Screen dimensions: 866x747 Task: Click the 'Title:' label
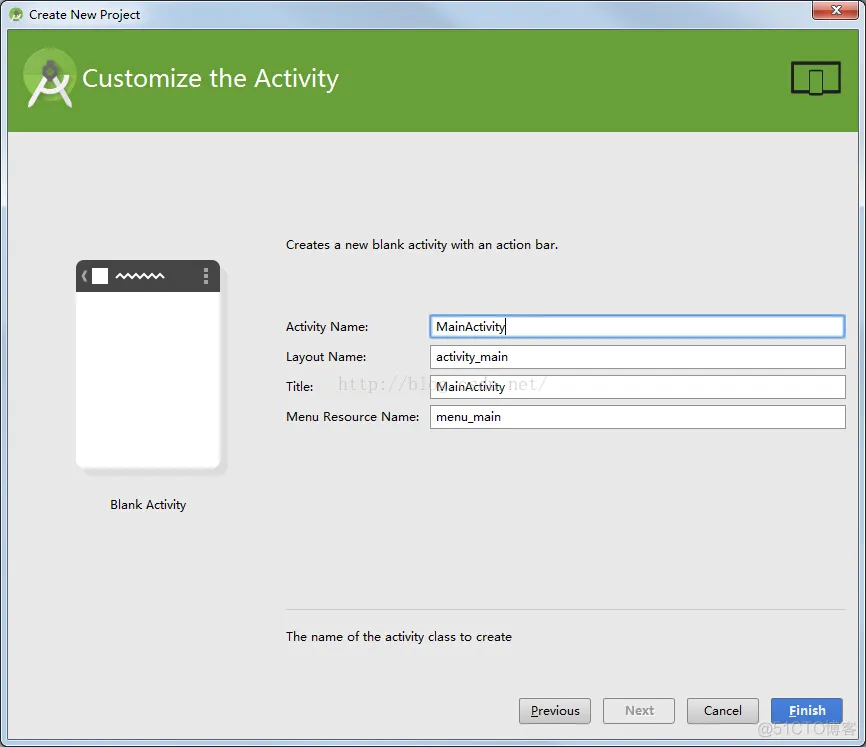click(299, 386)
